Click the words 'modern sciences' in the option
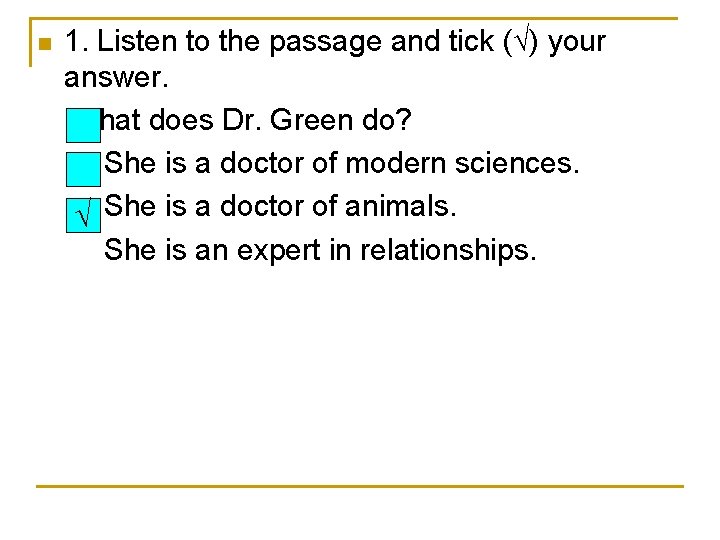The image size is (720, 540). point(461,162)
